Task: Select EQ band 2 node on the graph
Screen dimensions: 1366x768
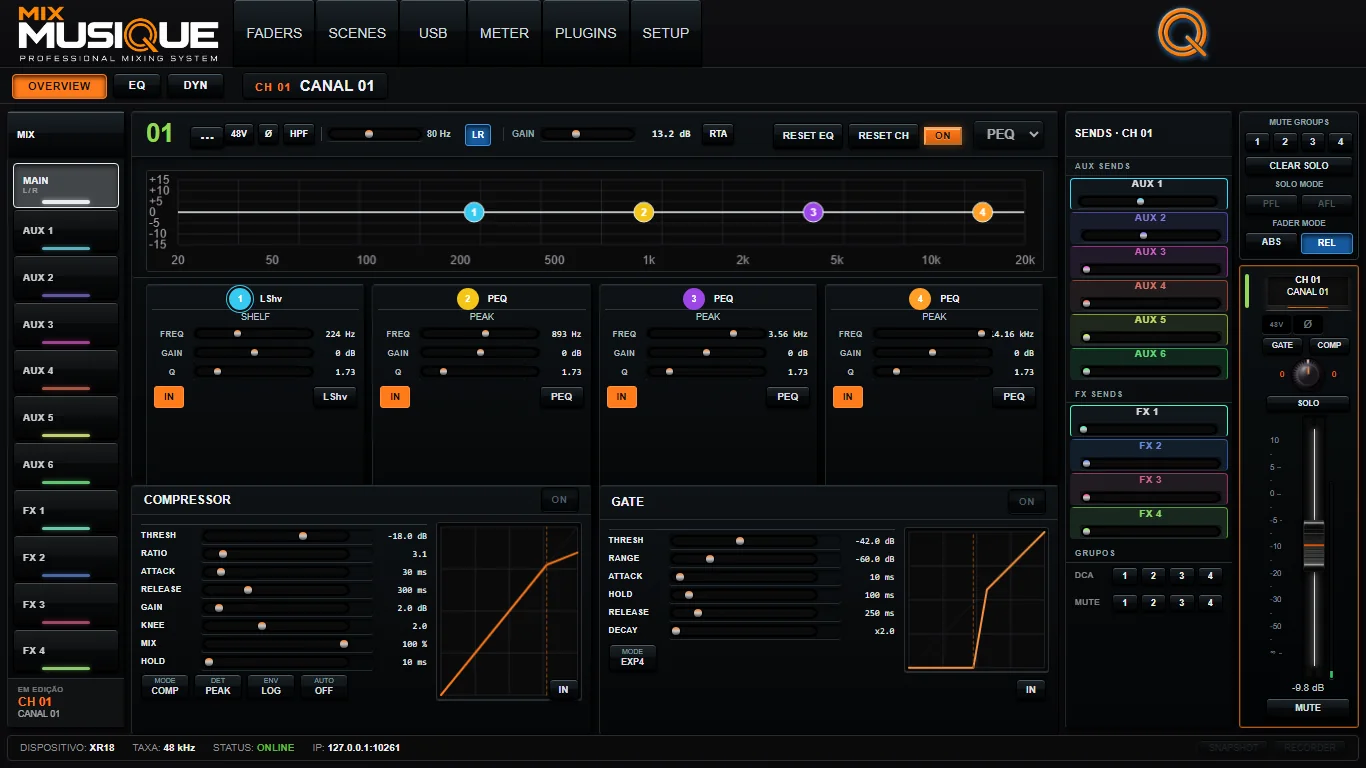Action: point(644,212)
